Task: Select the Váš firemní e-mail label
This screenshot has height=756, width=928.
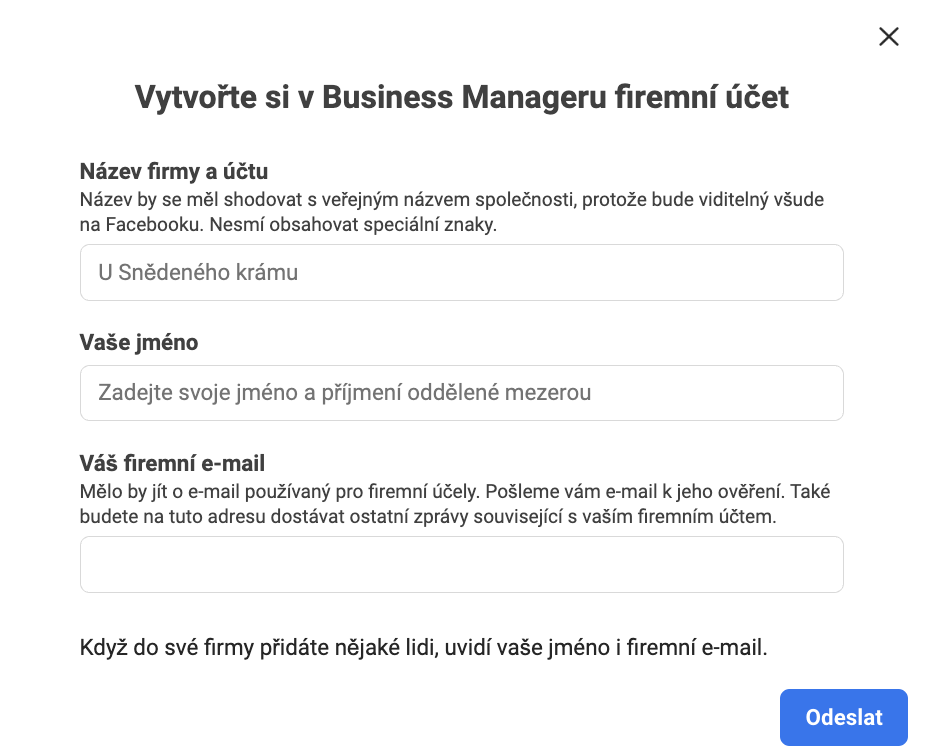Action: (x=172, y=463)
